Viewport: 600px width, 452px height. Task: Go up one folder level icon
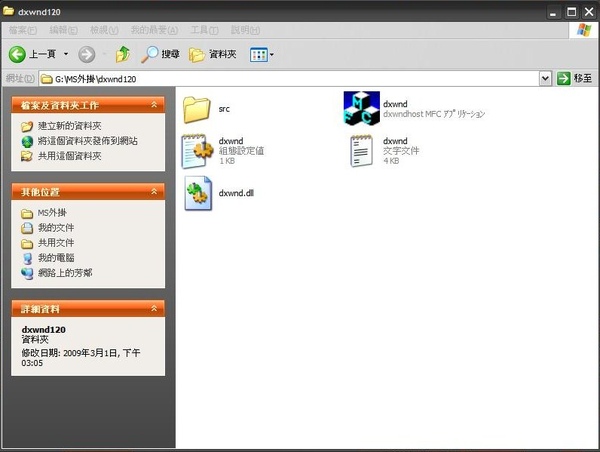123,54
